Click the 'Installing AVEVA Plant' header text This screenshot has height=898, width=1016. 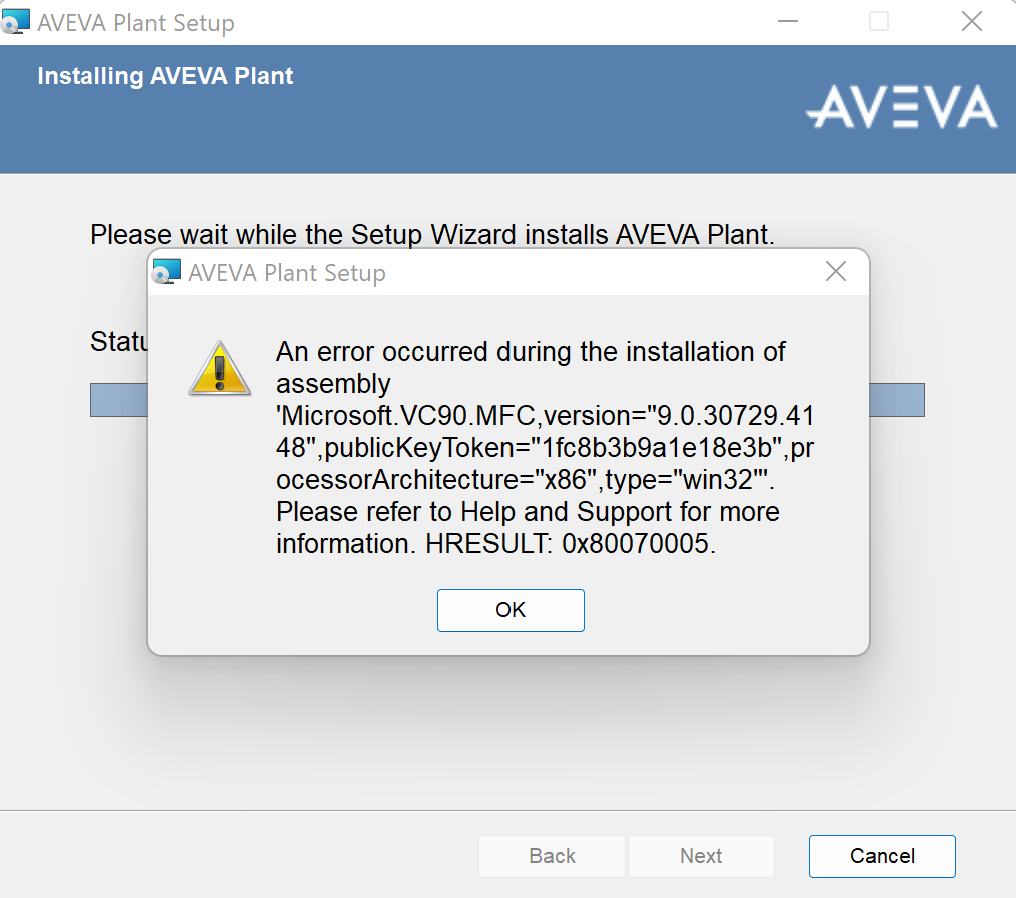click(165, 76)
